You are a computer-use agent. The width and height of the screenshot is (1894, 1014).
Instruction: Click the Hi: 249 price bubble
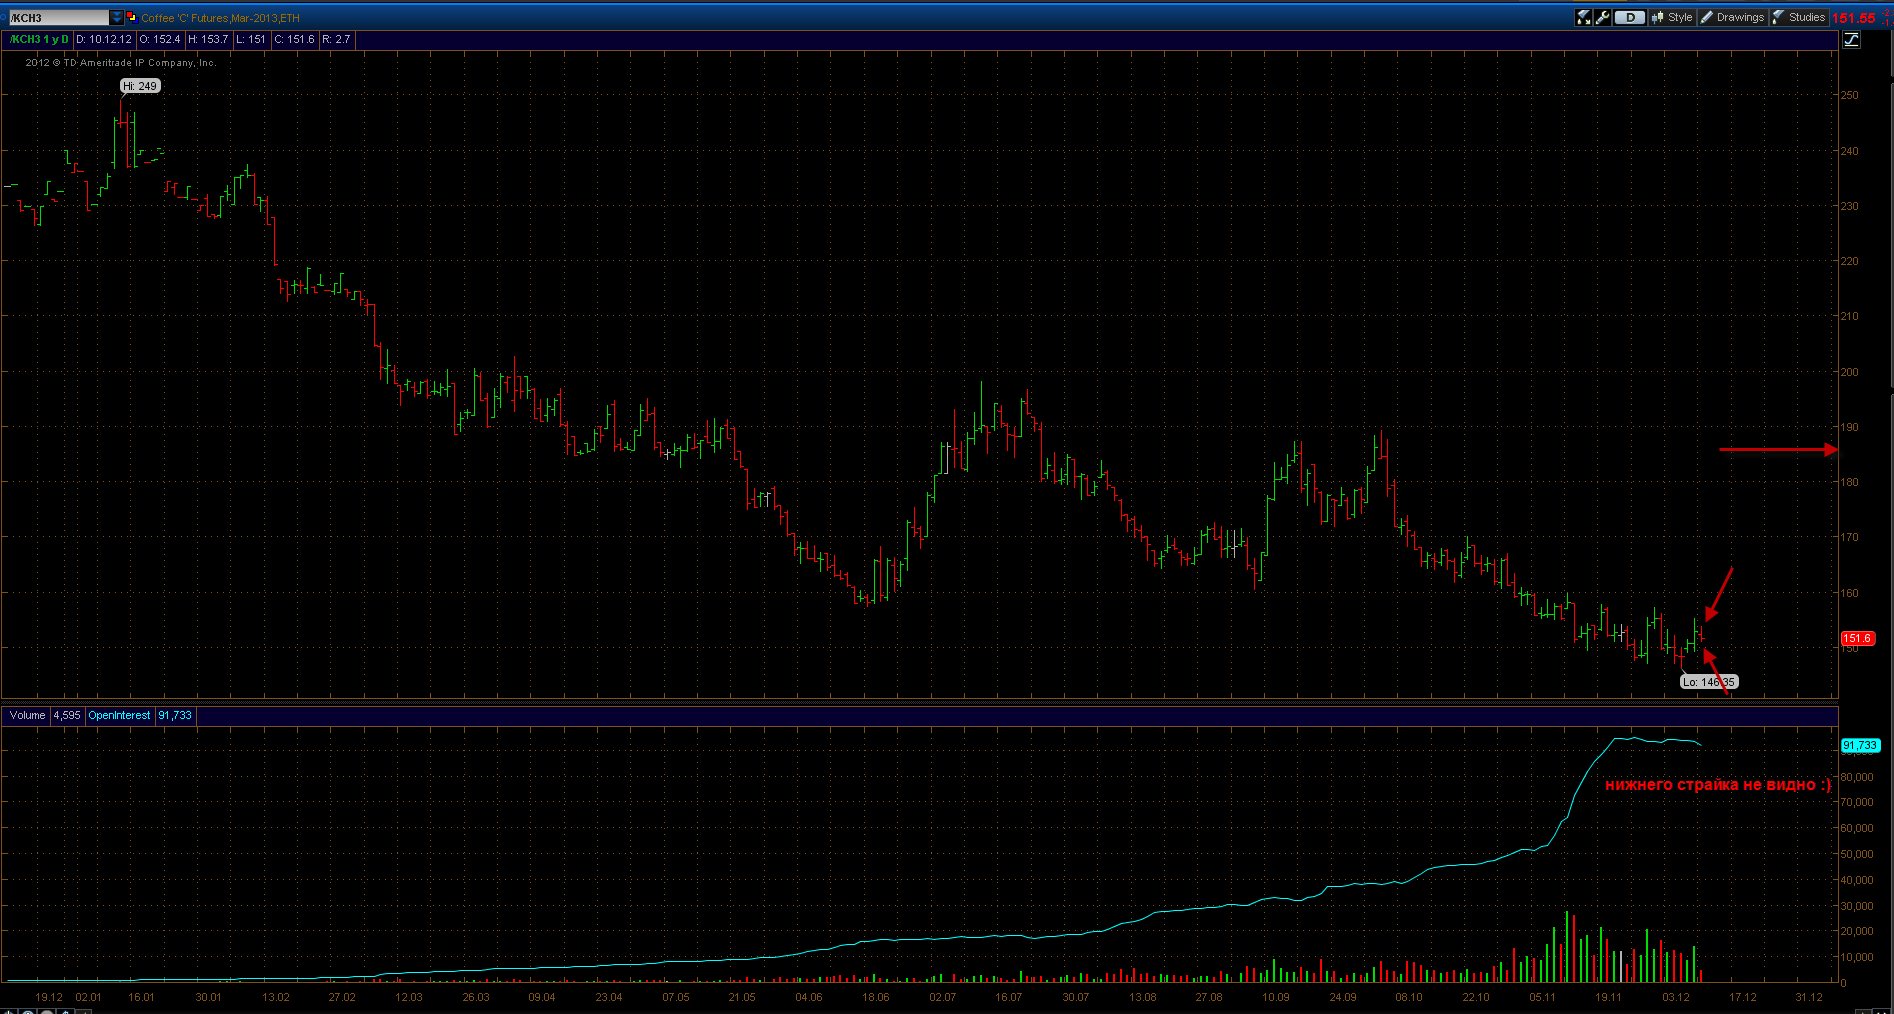point(141,86)
